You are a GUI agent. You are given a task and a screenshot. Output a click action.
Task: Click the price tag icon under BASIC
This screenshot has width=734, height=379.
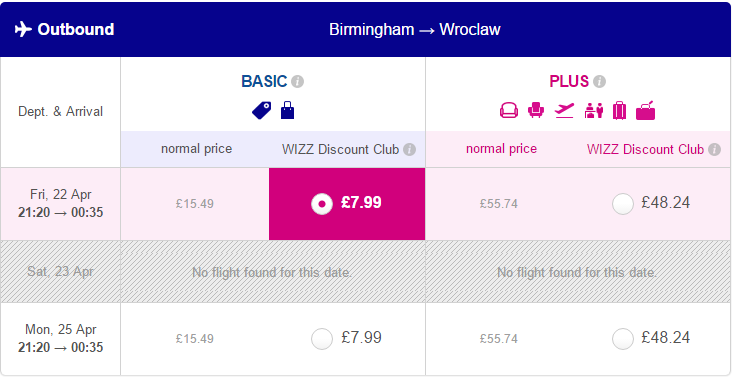click(262, 111)
